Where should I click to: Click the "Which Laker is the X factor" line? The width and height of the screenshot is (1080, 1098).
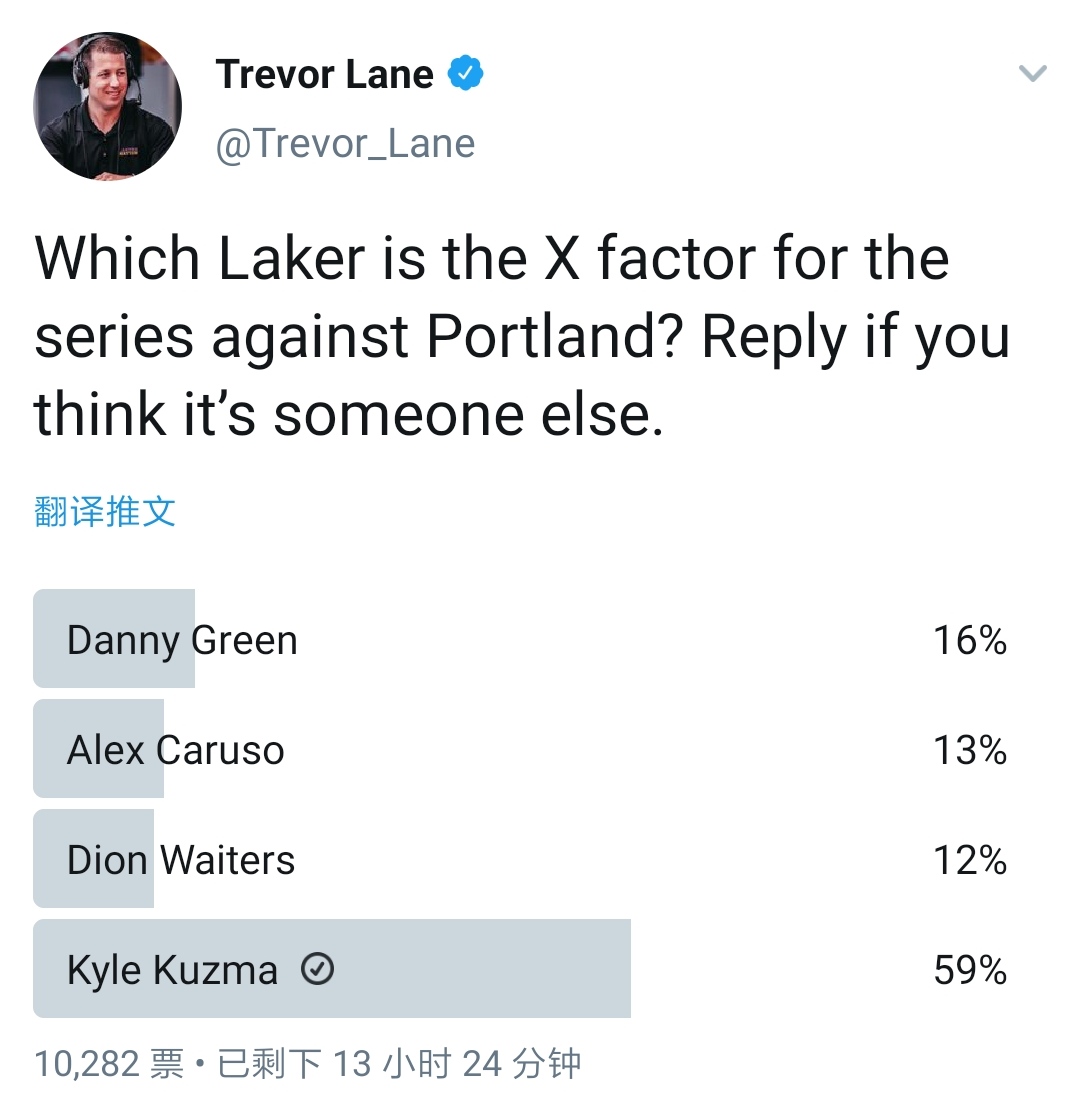click(491, 258)
